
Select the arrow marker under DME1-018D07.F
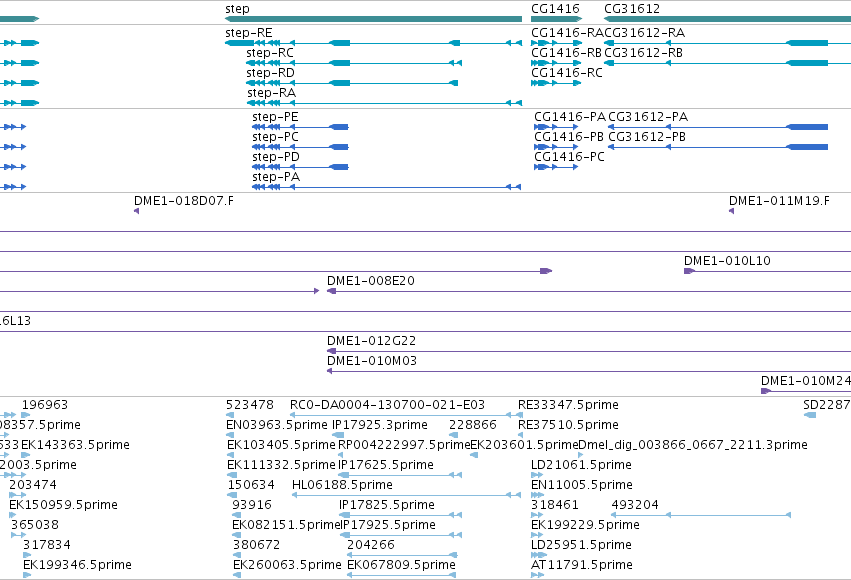point(137,211)
